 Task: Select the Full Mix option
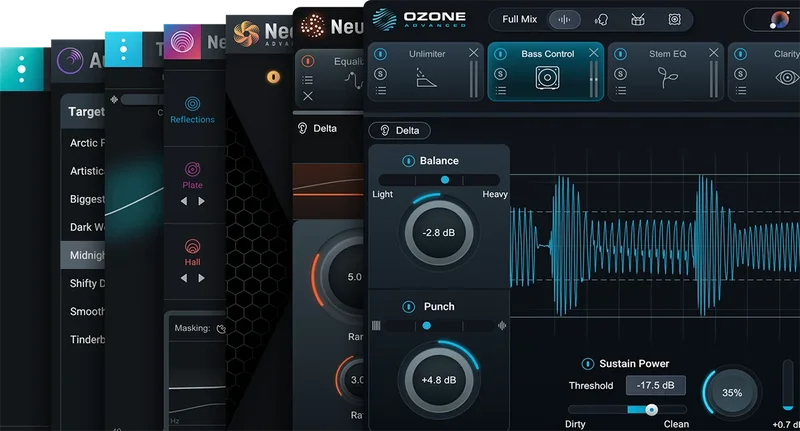click(519, 19)
